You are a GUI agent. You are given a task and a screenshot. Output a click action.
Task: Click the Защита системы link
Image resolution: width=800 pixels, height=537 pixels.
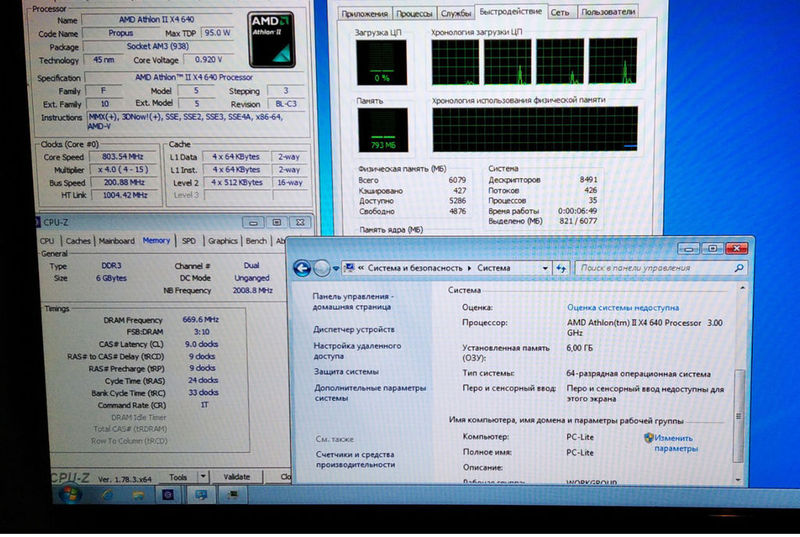click(x=346, y=372)
